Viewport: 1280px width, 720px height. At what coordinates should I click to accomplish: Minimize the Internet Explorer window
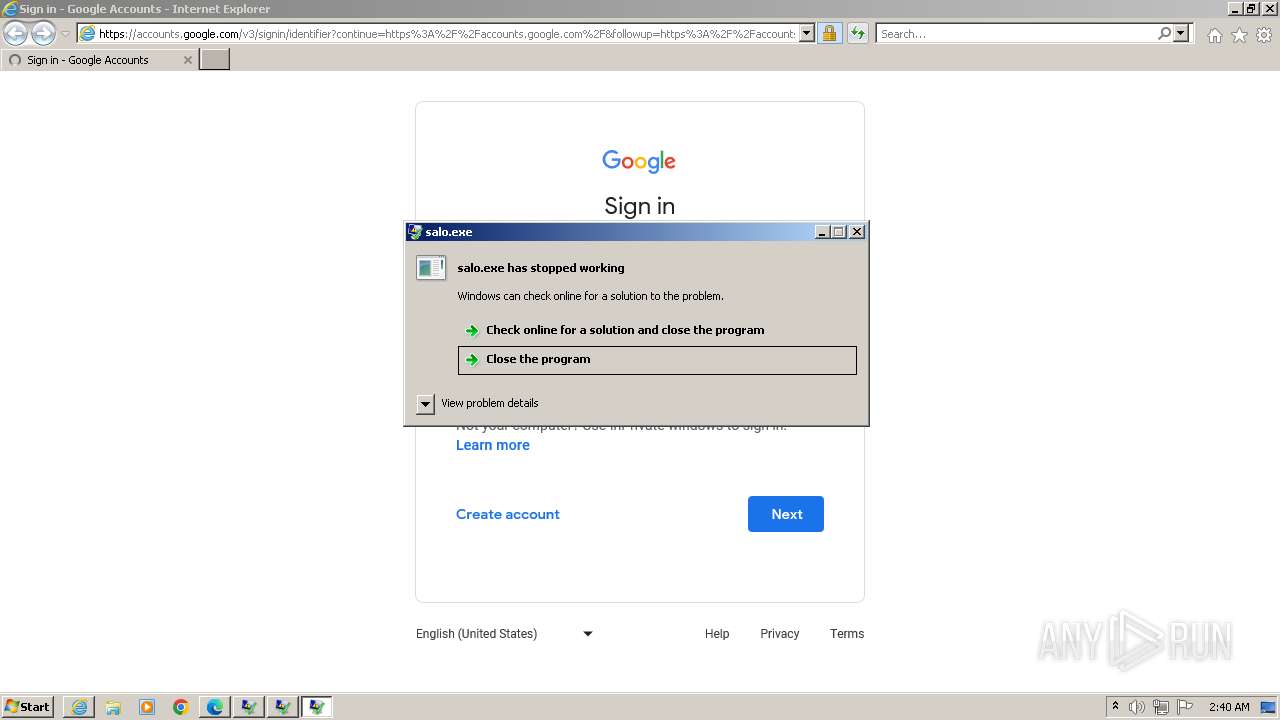[1236, 8]
